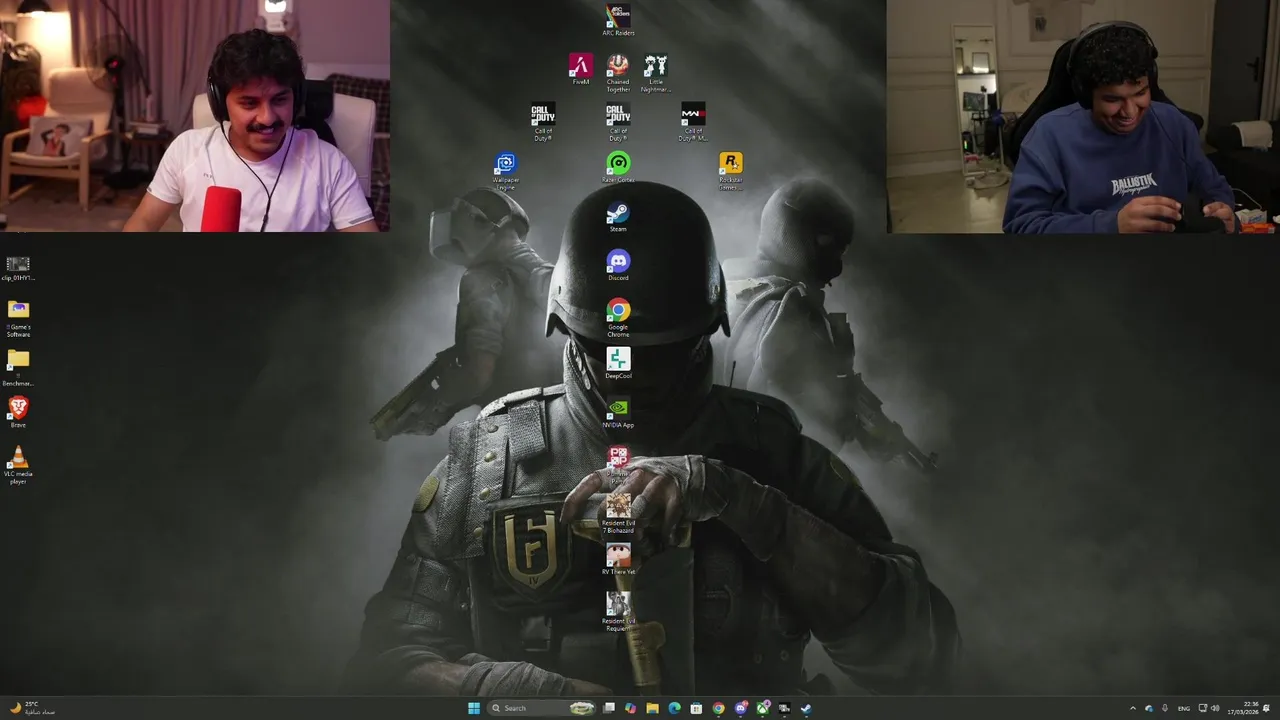This screenshot has height=720, width=1280.
Task: Open Resident Evil 7 Biohazard shortcut
Action: coord(618,514)
